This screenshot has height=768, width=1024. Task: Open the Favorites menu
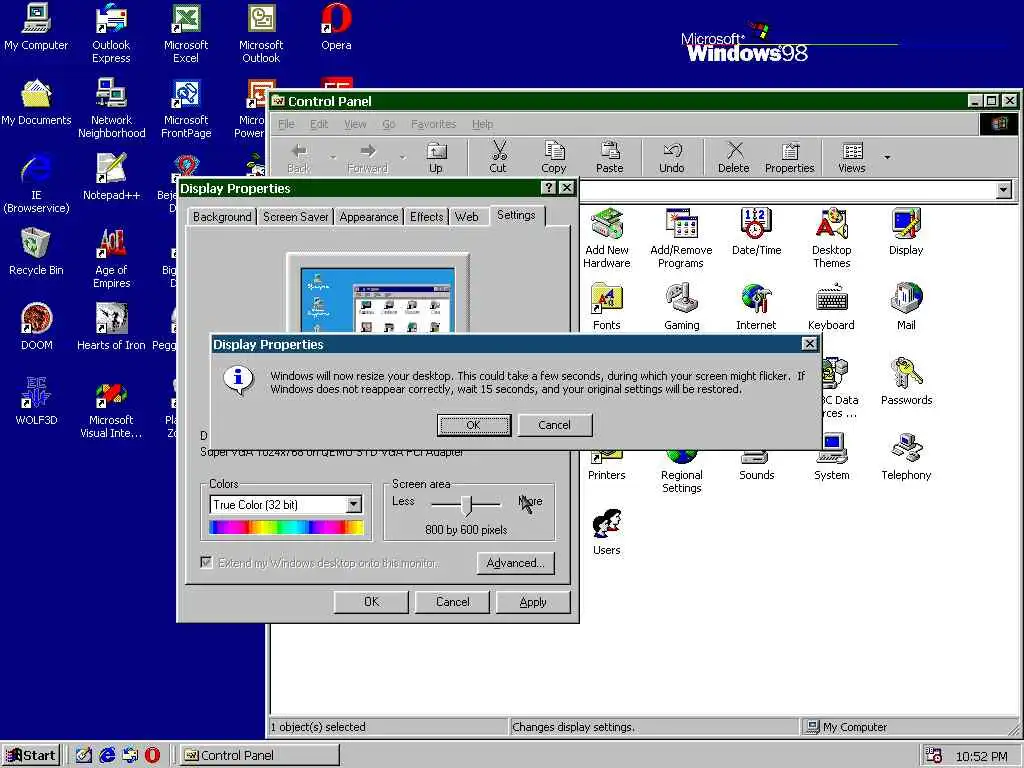point(434,124)
